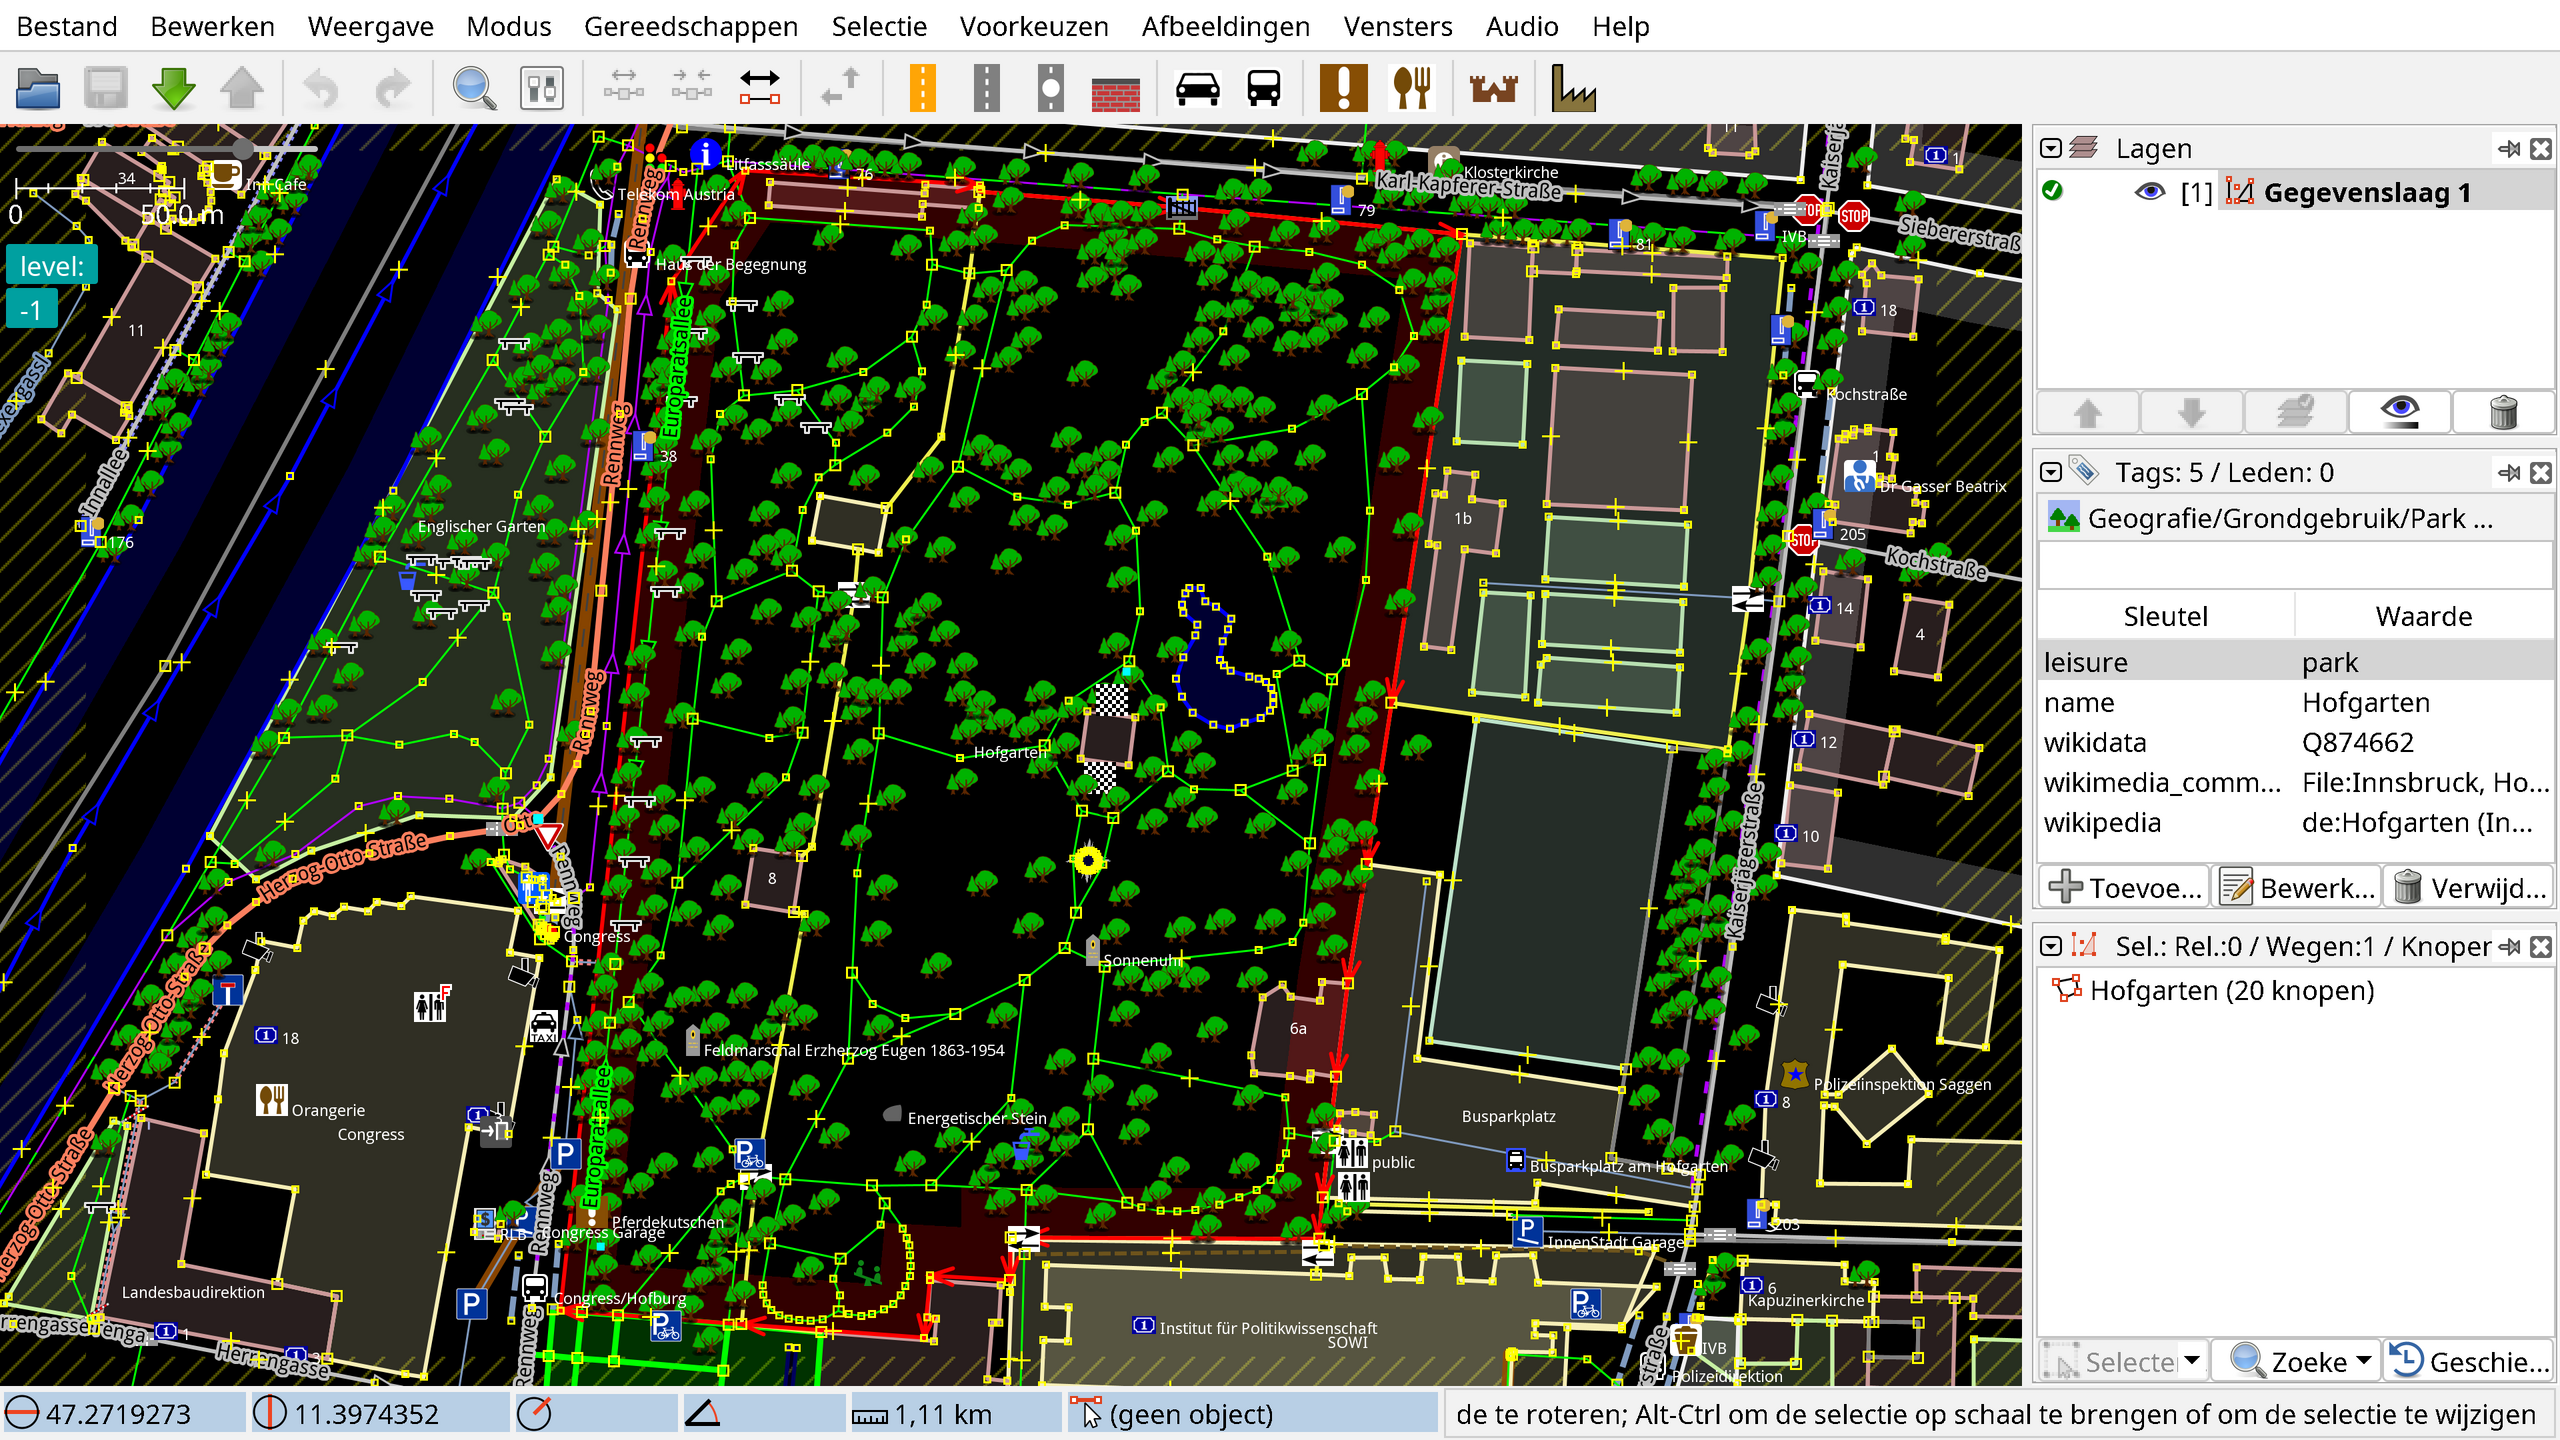Click the Toevoegen tag button
Screen dimensions: 2560x1440
(x=2124, y=887)
